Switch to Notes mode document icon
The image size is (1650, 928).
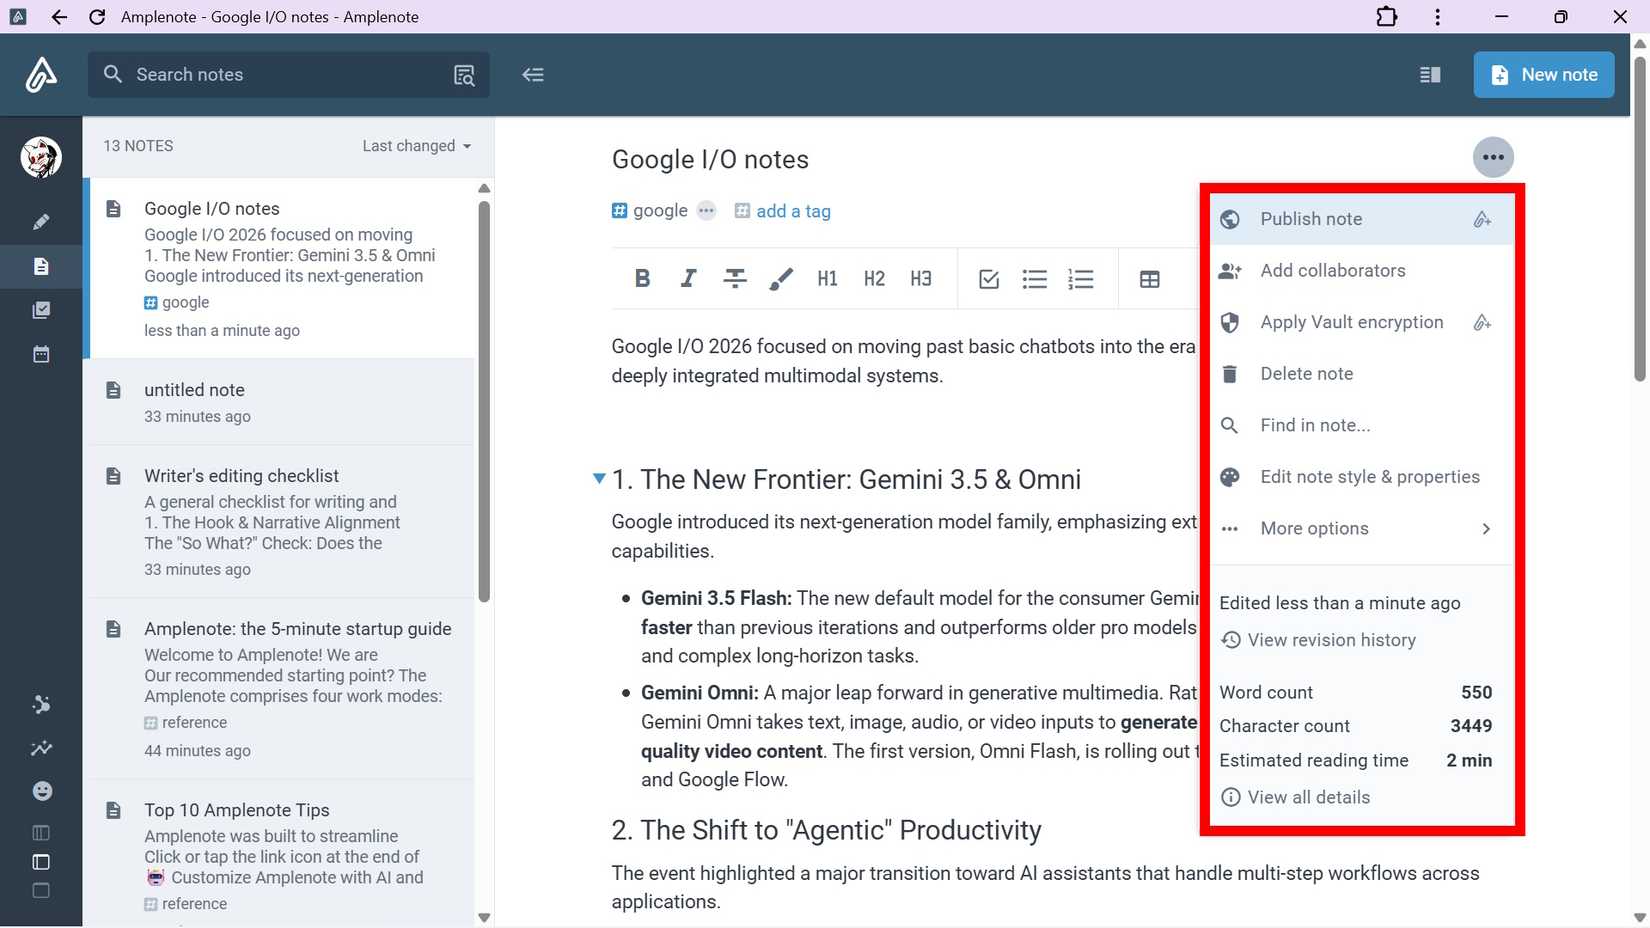click(41, 266)
